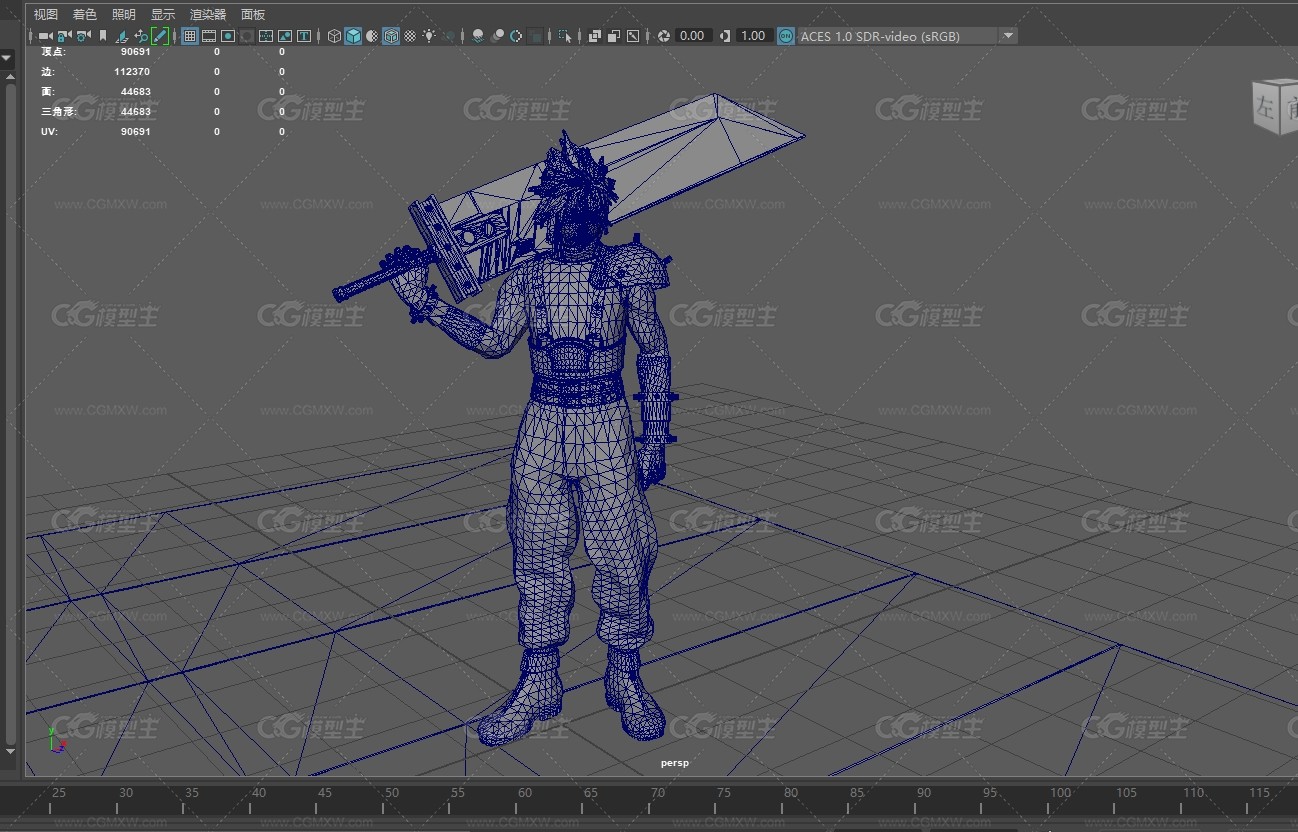This screenshot has height=832, width=1298.
Task: Switch to Wireframe display cube icon
Action: 334,36
